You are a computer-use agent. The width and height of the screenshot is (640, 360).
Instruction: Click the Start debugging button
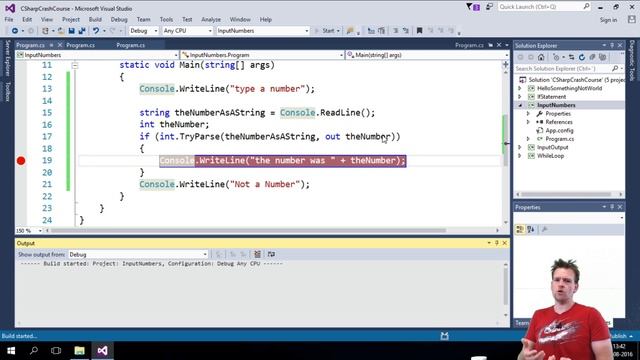(x=327, y=31)
